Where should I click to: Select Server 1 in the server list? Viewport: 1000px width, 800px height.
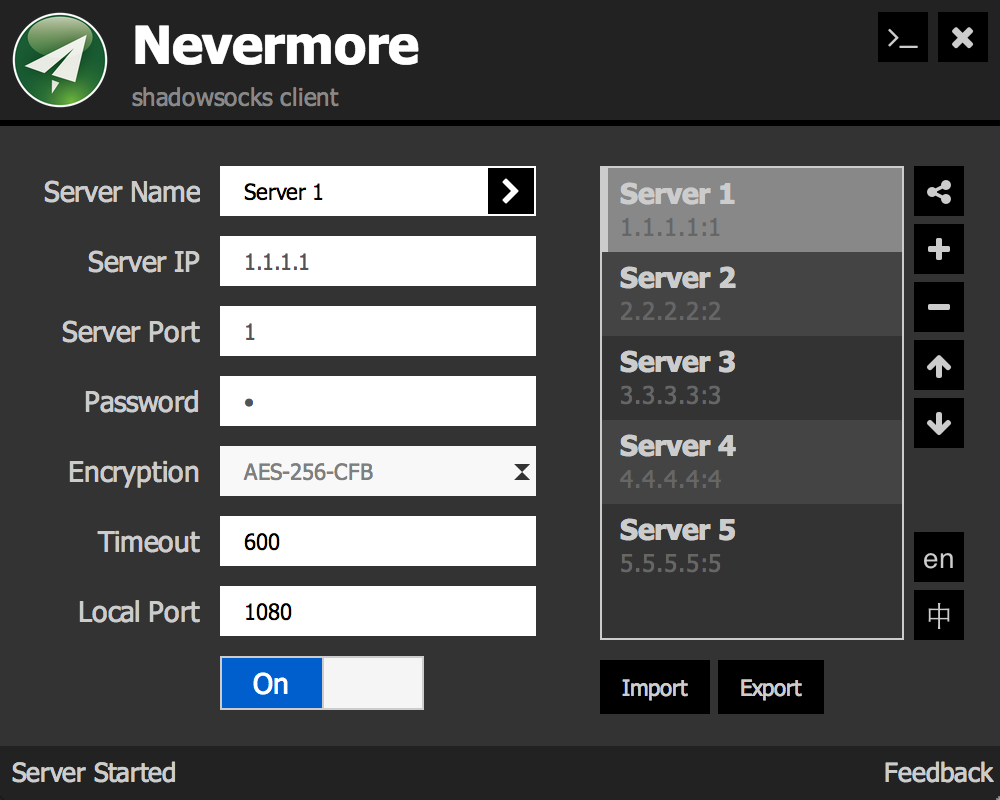click(x=752, y=210)
